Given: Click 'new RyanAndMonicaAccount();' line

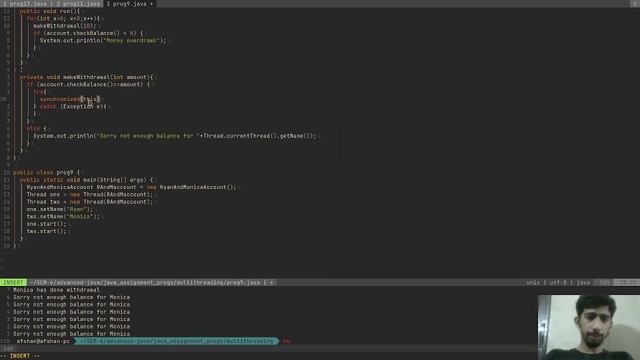Looking at the screenshot, I should pyautogui.click(x=131, y=187).
